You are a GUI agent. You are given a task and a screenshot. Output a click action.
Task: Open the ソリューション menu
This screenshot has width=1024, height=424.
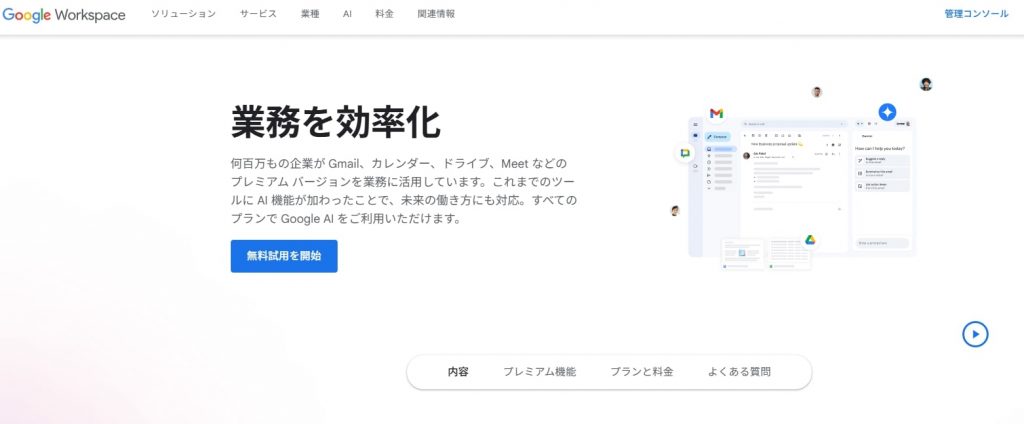(x=183, y=15)
